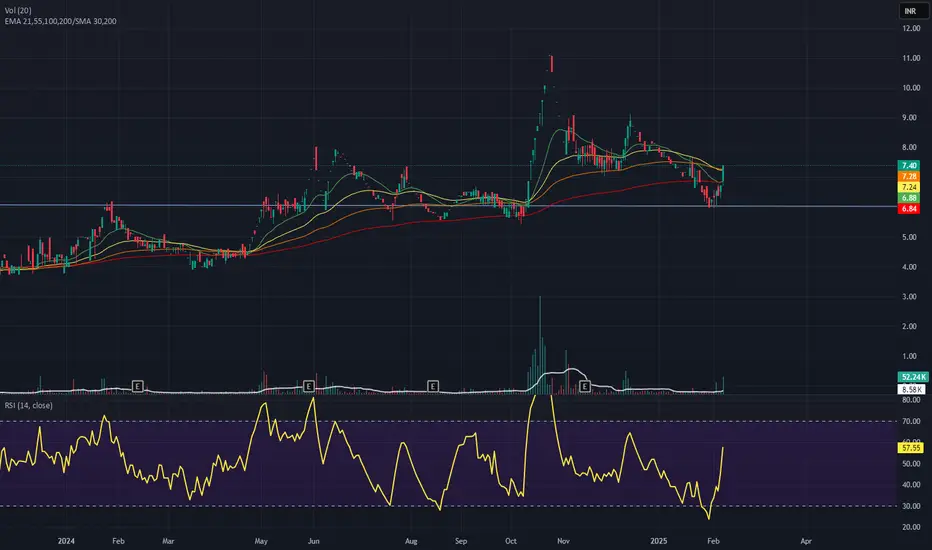Click the Feb label right after 2024

(x=118, y=541)
